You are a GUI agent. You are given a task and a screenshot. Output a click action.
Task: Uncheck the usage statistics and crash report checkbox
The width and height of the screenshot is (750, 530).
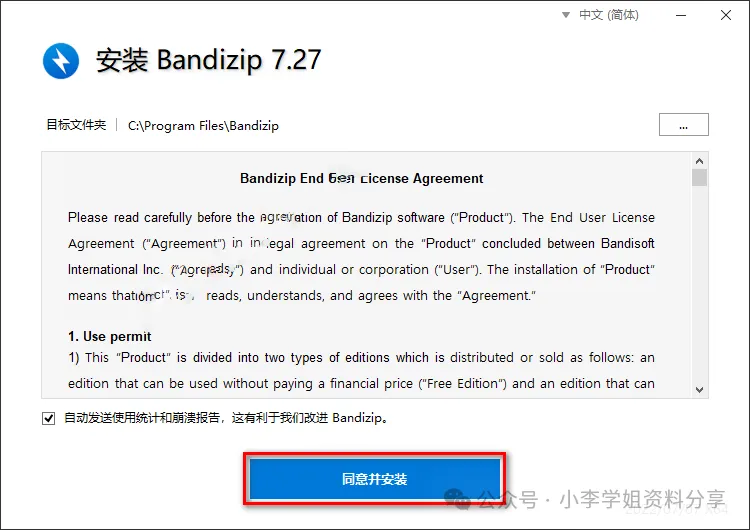48,419
